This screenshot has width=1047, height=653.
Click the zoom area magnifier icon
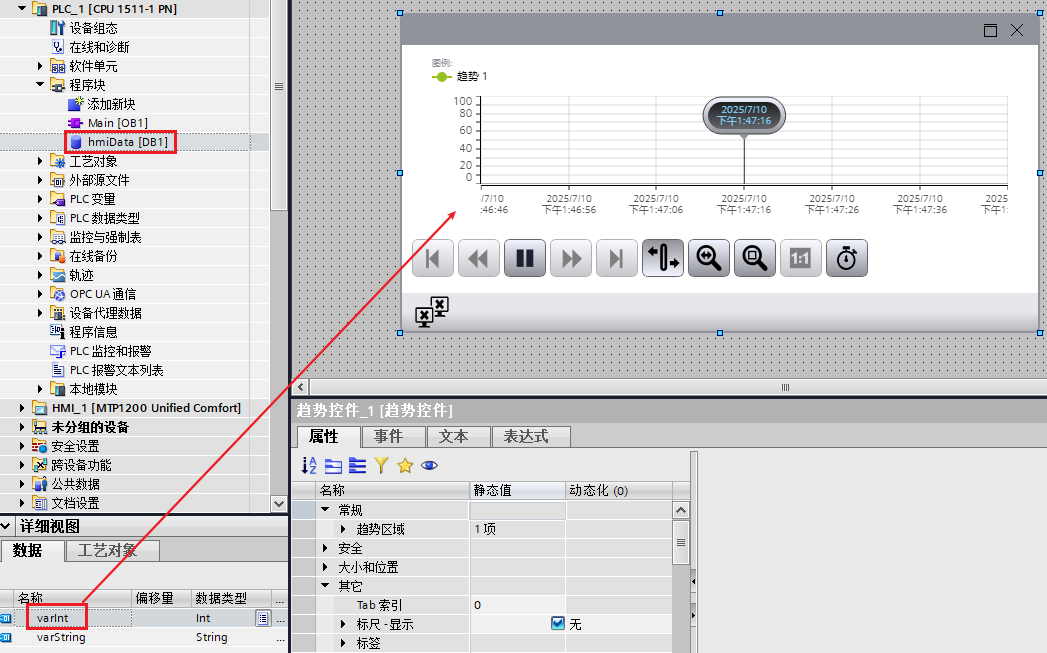[x=755, y=259]
